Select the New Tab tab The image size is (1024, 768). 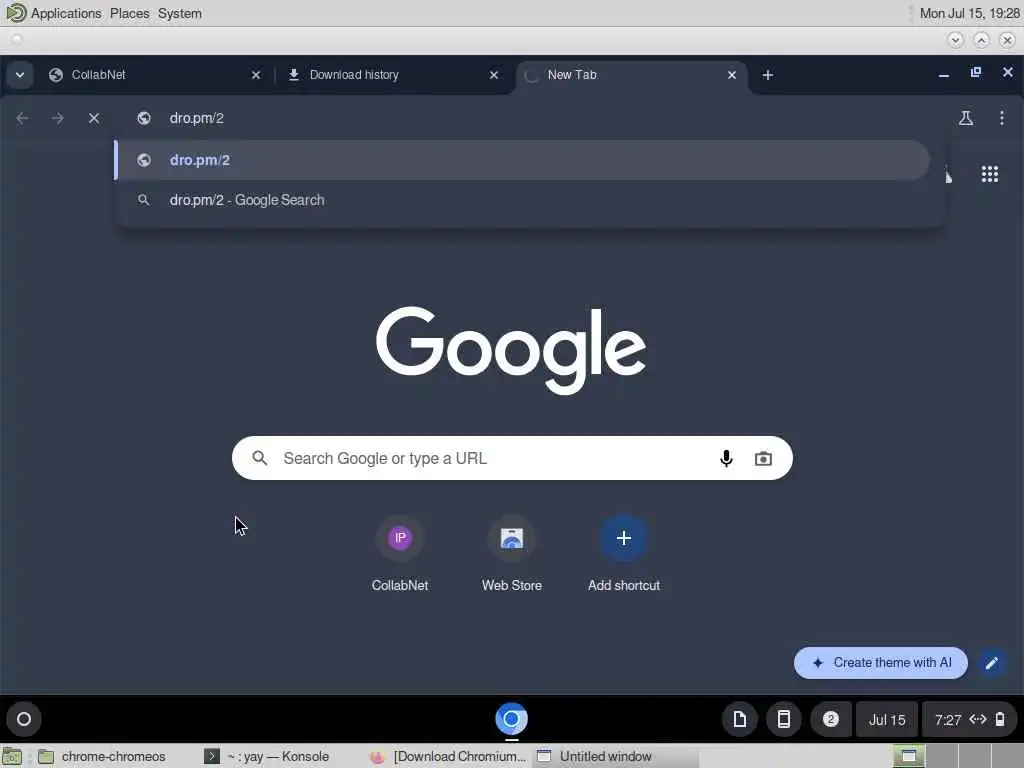631,75
